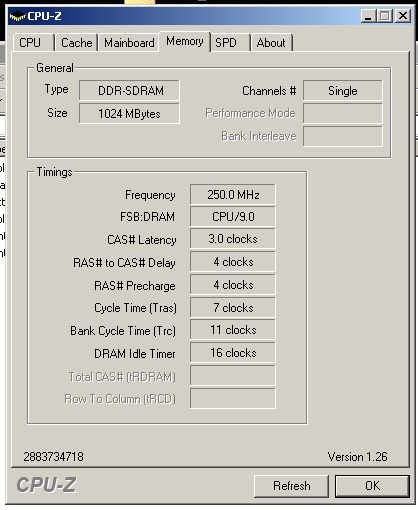Viewport: 418px width, 510px height.
Task: Show the About tab
Action: click(x=271, y=43)
